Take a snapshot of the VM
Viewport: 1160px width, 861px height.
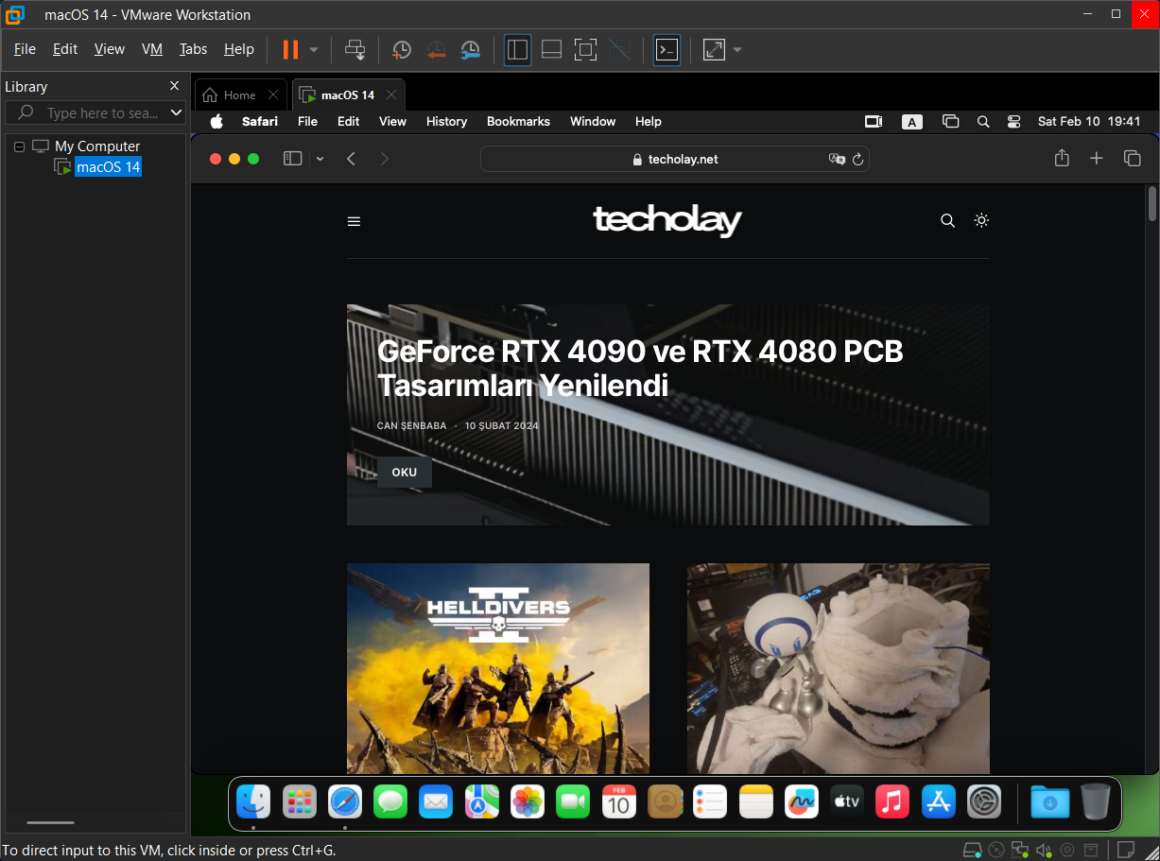(x=401, y=50)
